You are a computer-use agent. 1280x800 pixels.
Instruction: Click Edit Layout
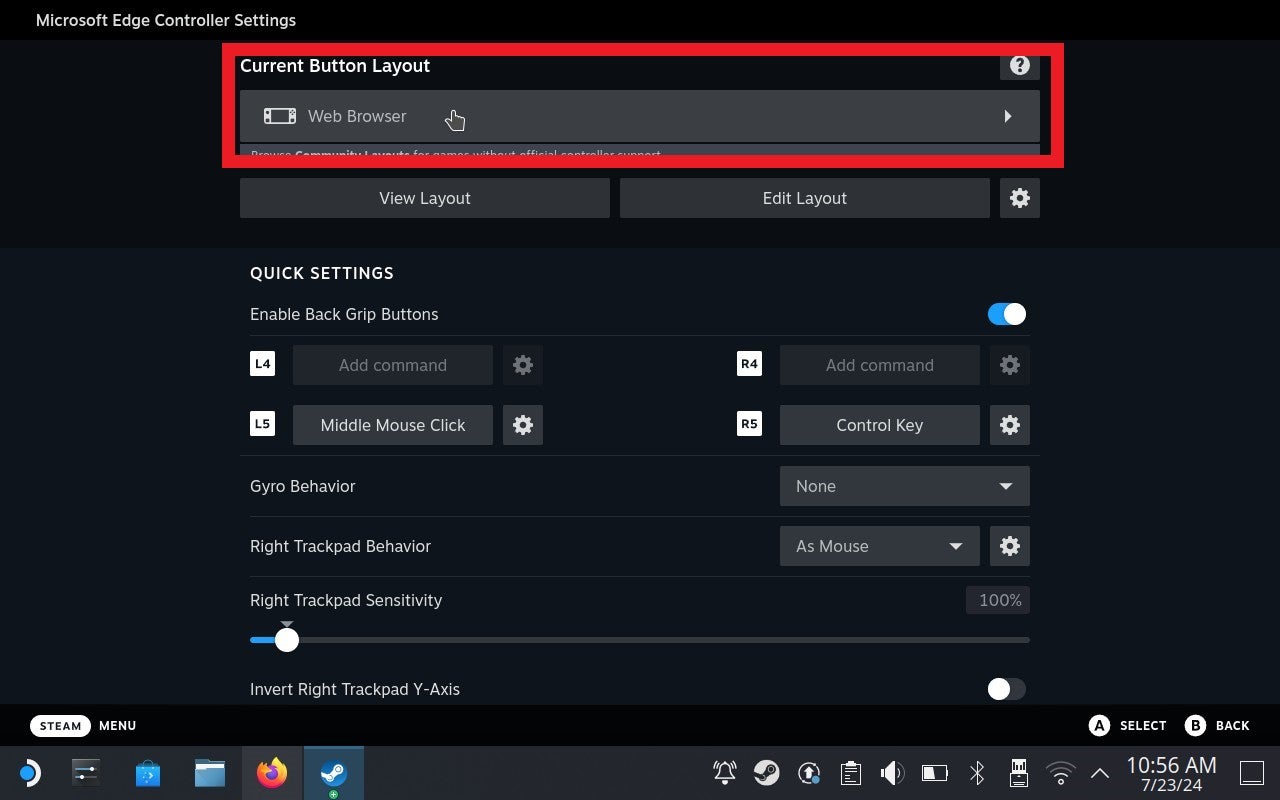(x=804, y=197)
